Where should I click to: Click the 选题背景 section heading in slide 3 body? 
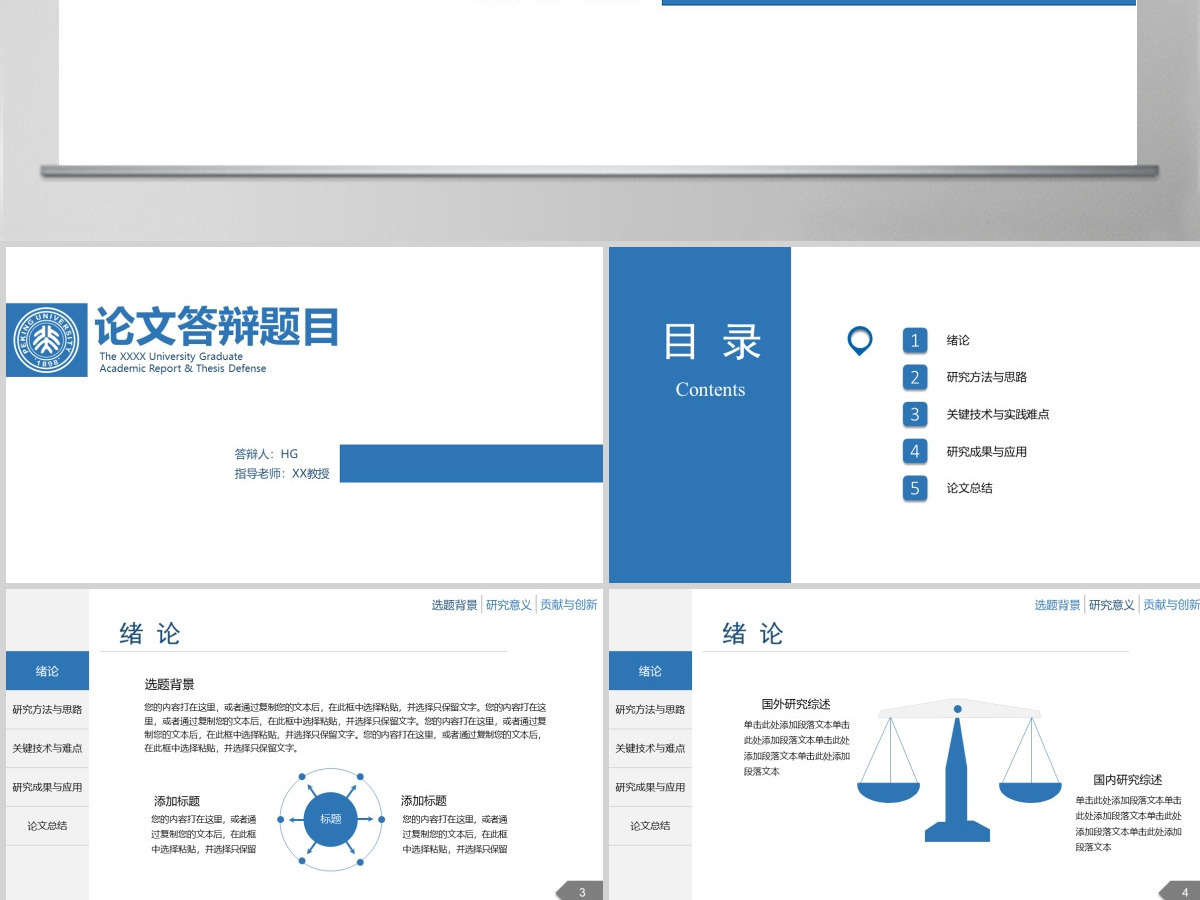[x=169, y=685]
